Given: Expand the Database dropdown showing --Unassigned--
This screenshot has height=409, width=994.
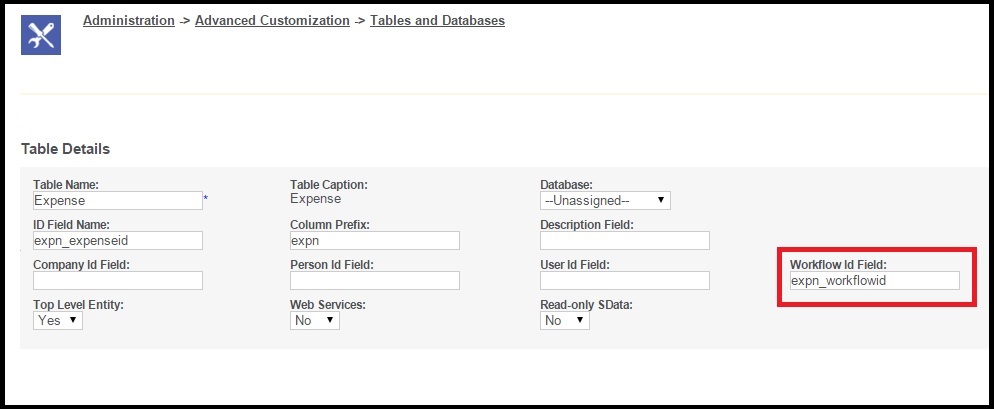Looking at the screenshot, I should click(604, 201).
